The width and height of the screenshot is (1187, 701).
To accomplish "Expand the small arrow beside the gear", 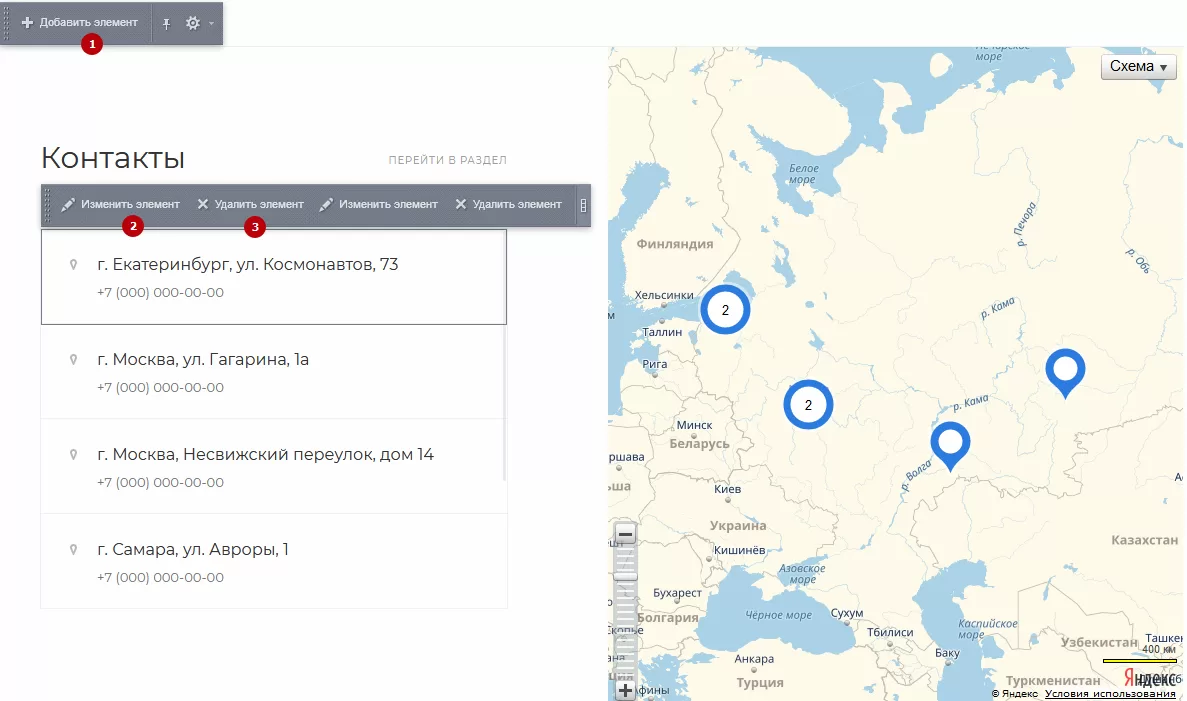I will point(211,23).
